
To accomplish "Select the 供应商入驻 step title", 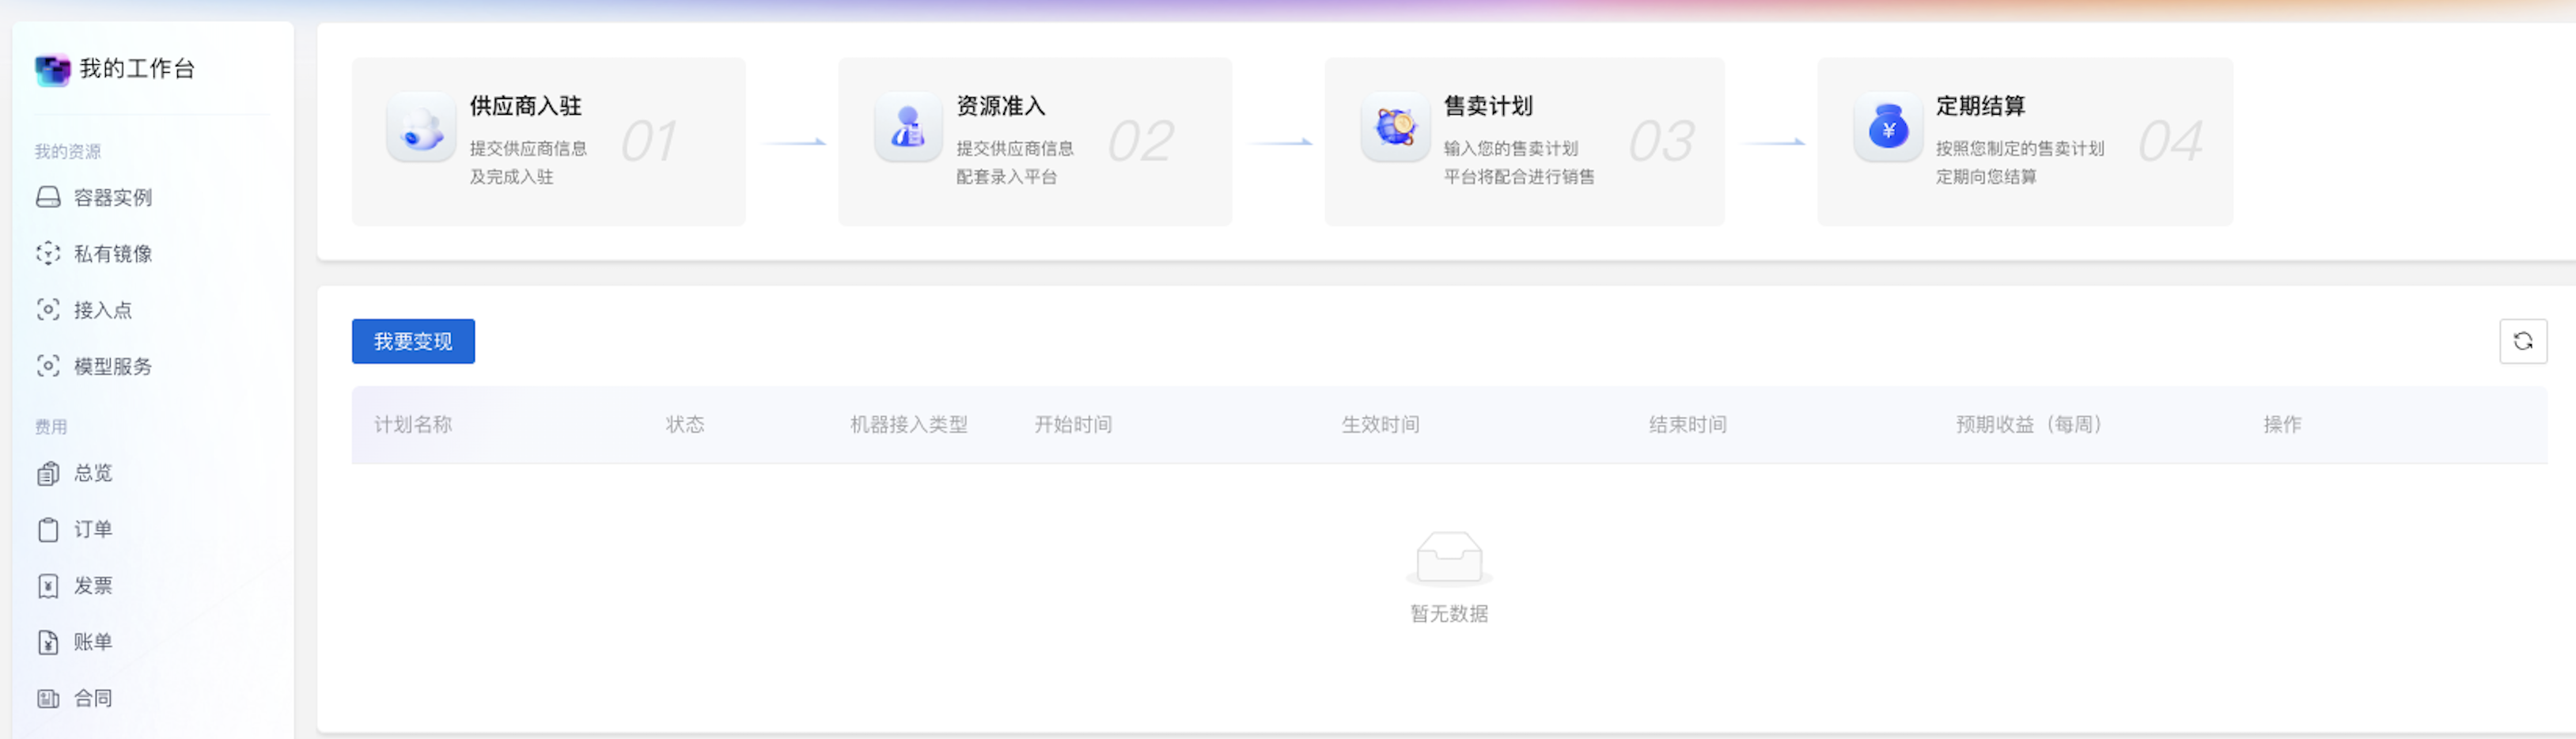I will [526, 106].
